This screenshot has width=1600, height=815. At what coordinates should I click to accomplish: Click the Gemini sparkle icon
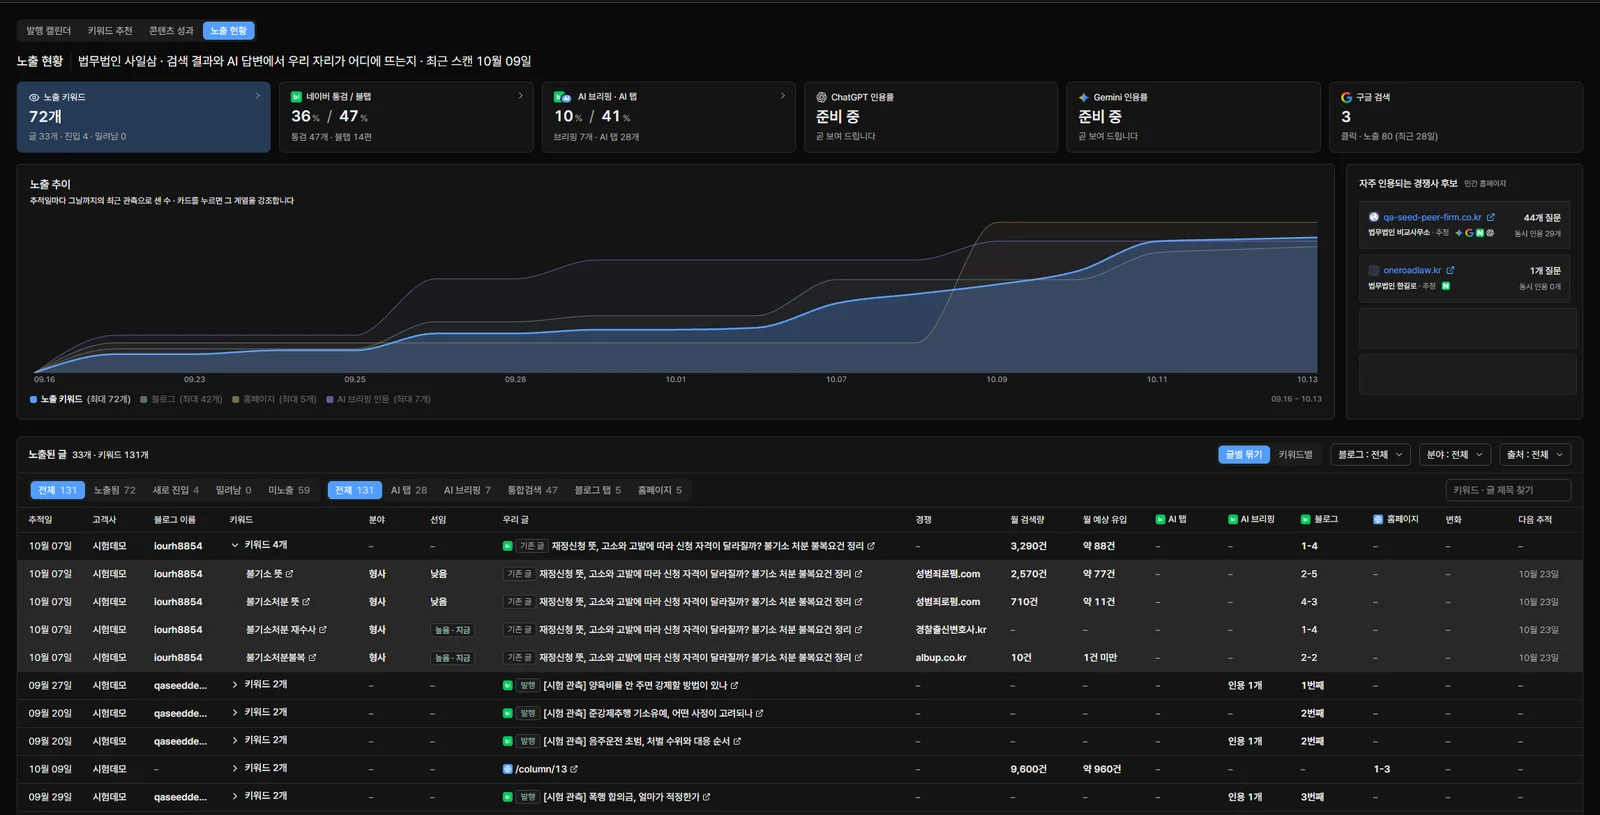(1083, 97)
